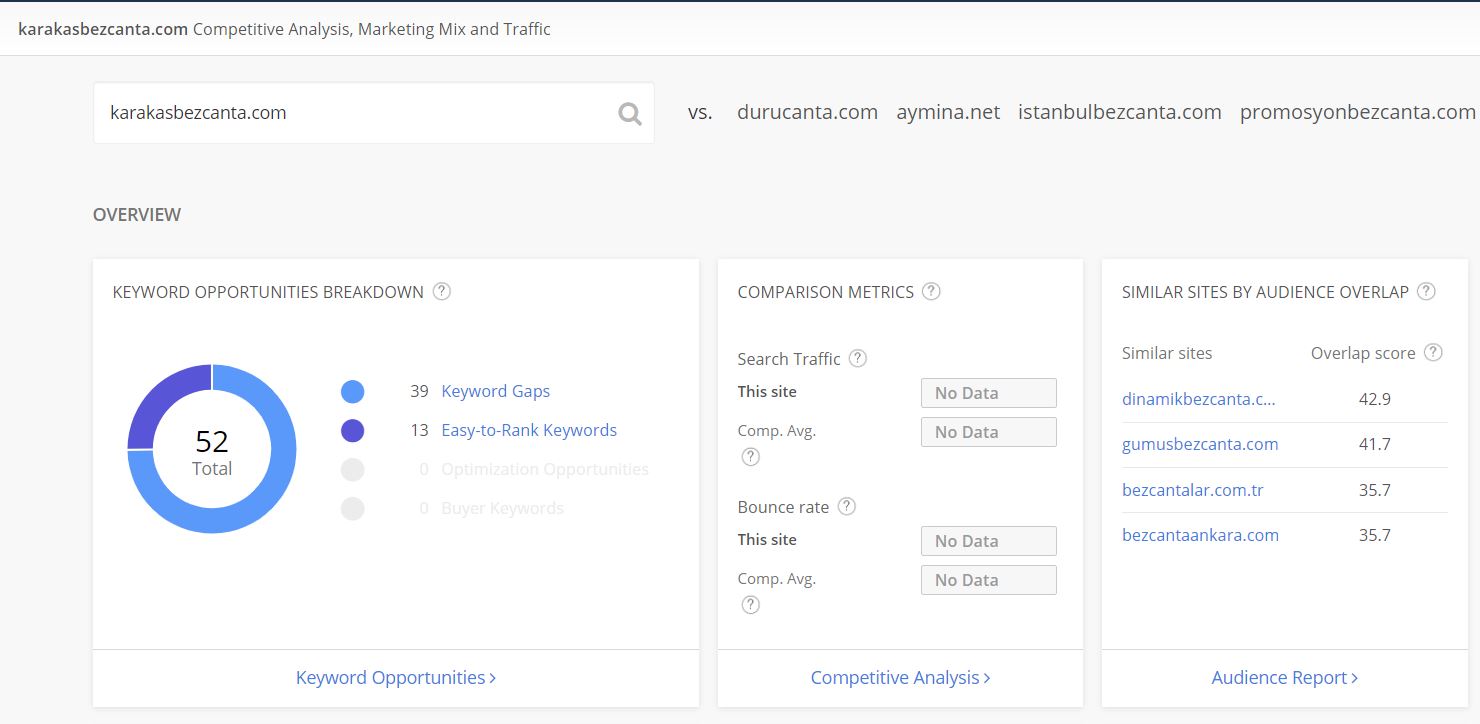1480x724 pixels.
Task: Click help icon next to Bounce rate
Action: tap(847, 506)
